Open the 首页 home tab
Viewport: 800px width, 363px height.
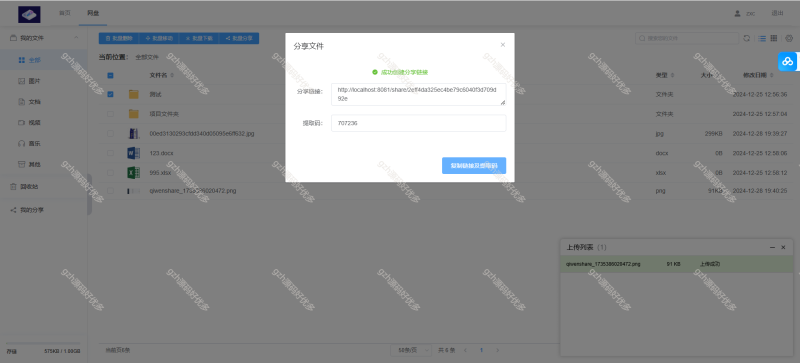point(65,13)
